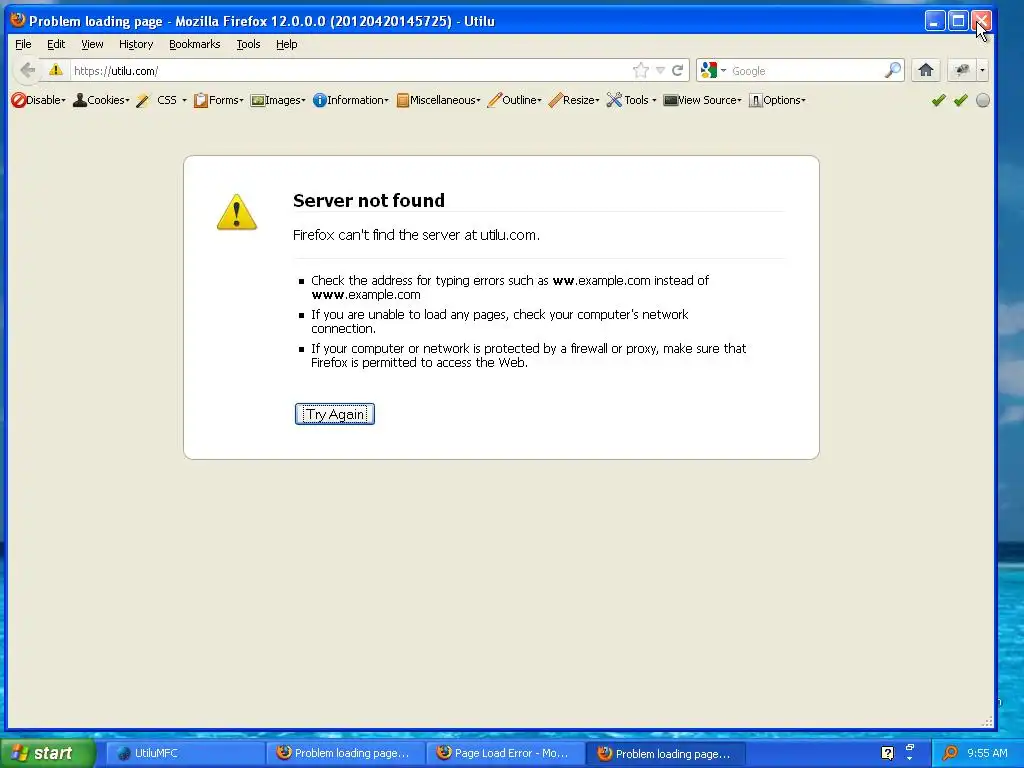The height and width of the screenshot is (768, 1024).
Task: Click text "Firefox can't find the server at utilu.com."
Action: pyautogui.click(x=416, y=235)
